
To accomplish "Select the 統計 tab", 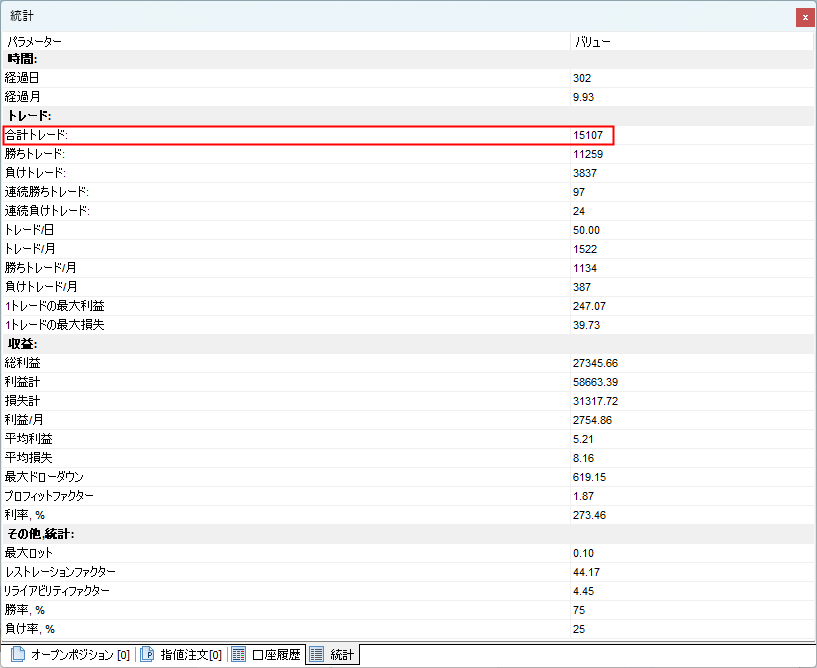I will [332, 654].
